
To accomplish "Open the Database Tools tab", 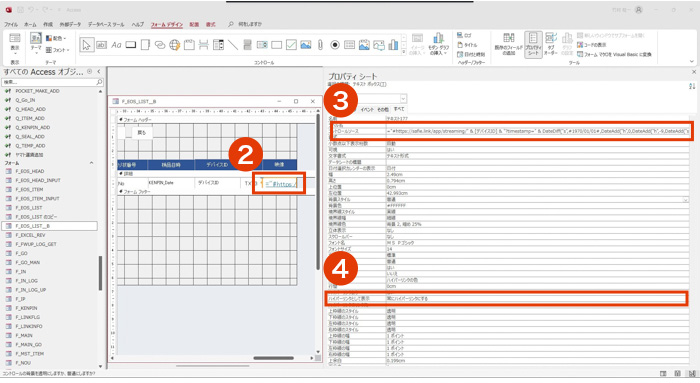I will pyautogui.click(x=106, y=25).
